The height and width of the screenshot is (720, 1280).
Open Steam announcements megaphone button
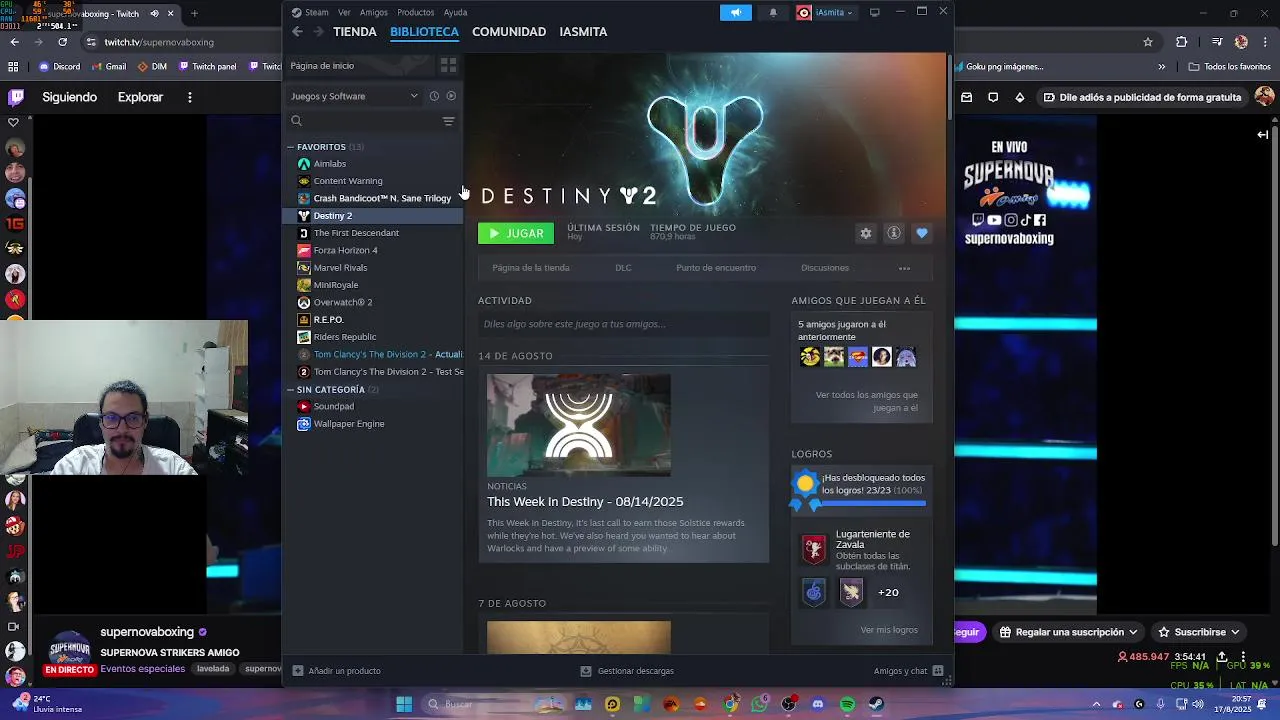735,12
